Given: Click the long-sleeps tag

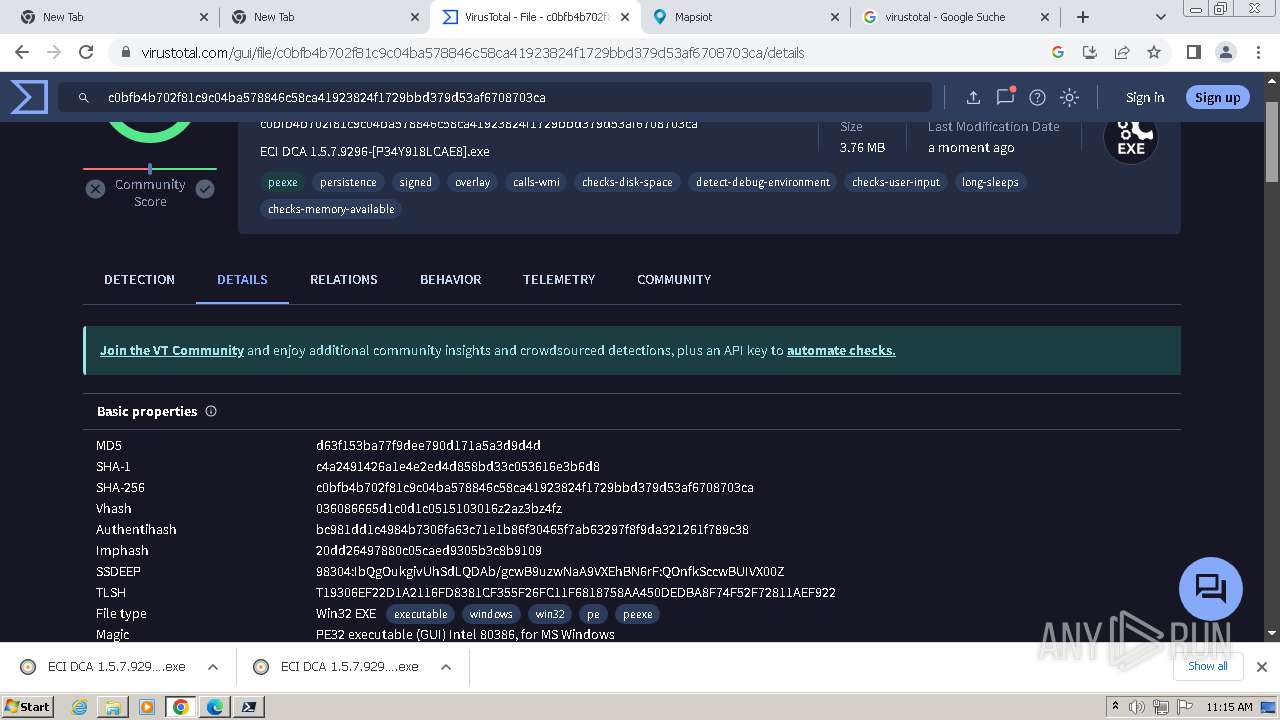Looking at the screenshot, I should coord(990,182).
